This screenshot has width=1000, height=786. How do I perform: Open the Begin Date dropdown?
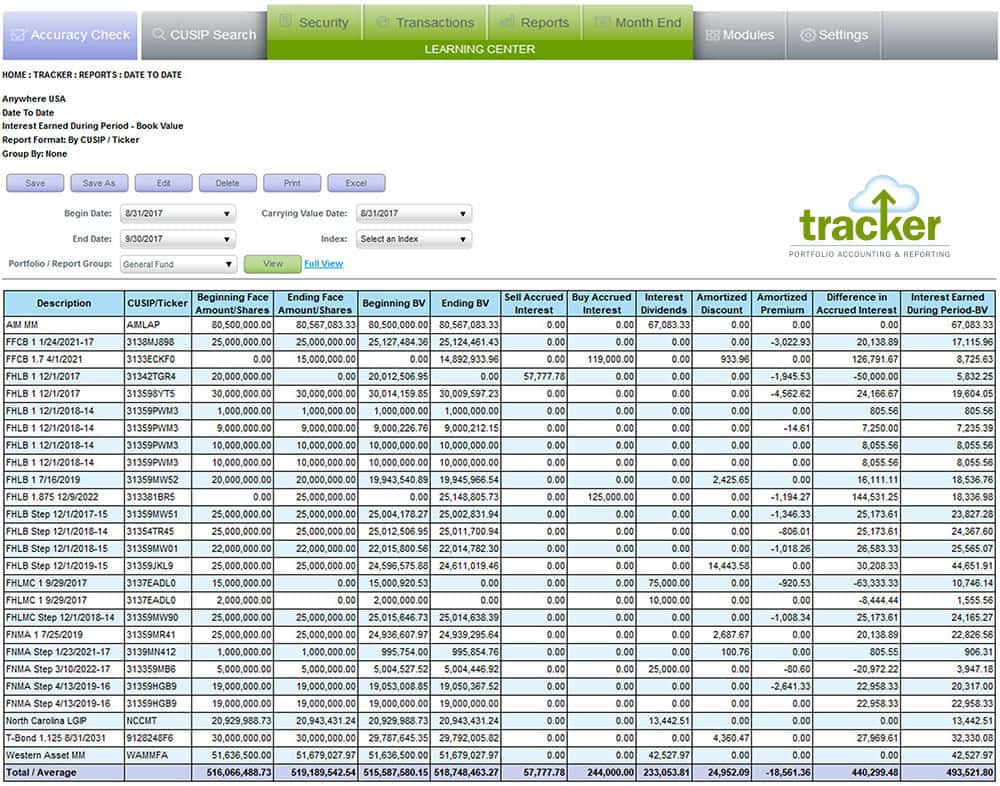pyautogui.click(x=177, y=213)
